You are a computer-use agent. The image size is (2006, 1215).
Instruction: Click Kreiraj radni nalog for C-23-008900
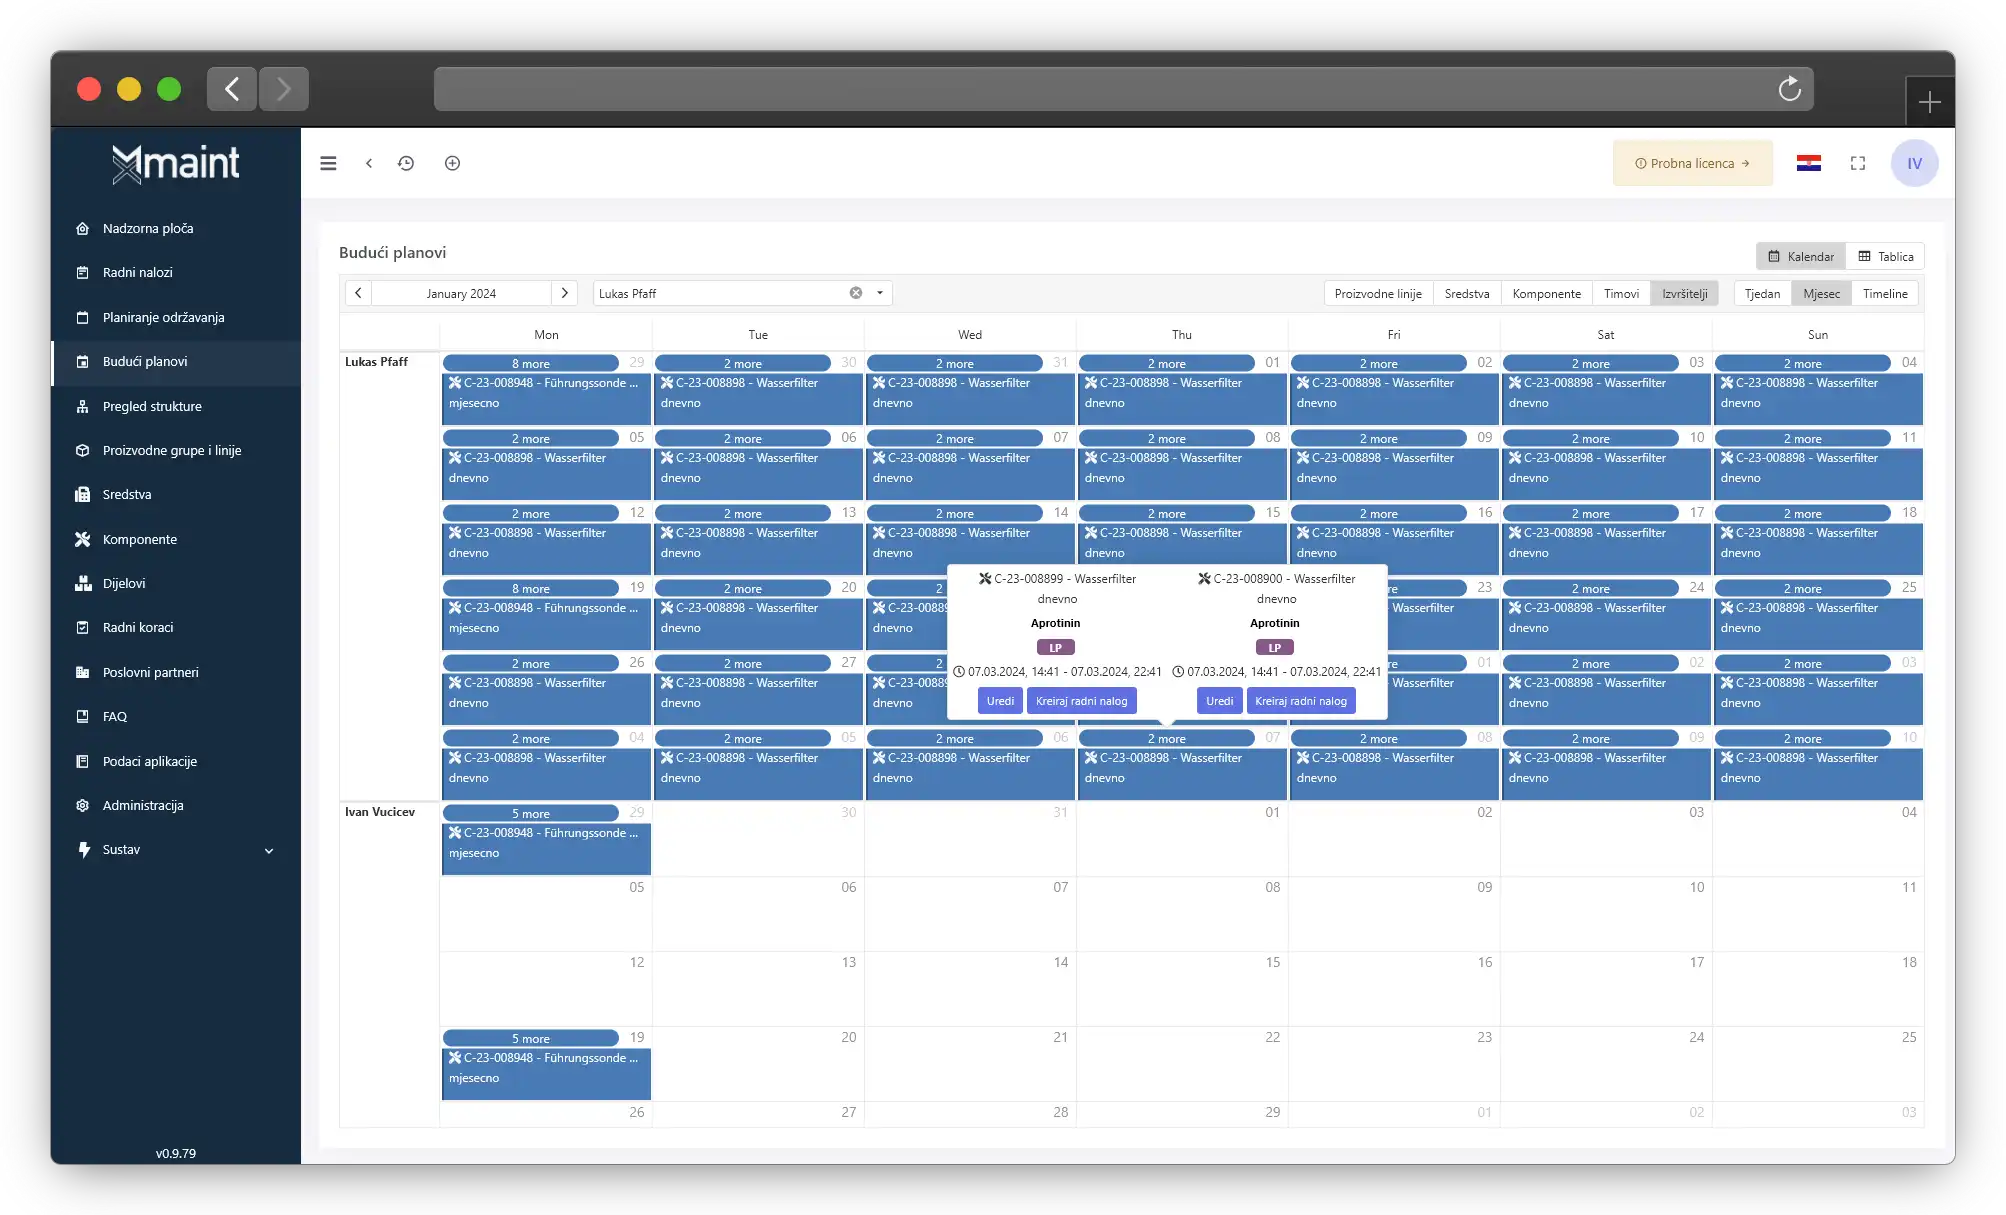click(x=1301, y=701)
